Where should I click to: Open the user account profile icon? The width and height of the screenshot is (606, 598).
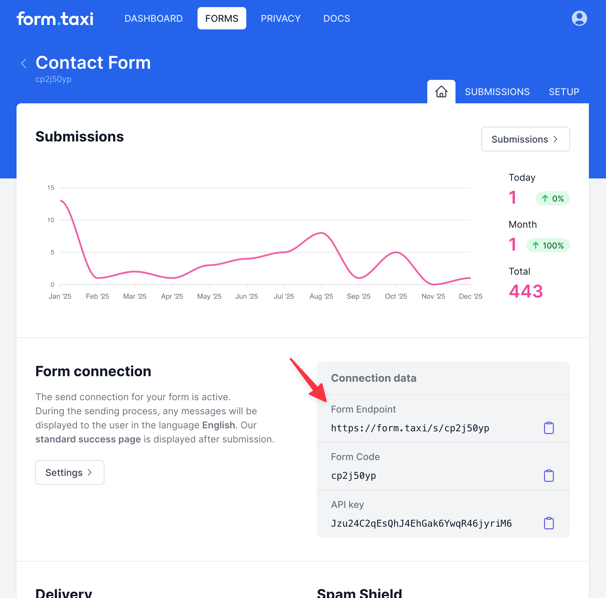coord(579,19)
